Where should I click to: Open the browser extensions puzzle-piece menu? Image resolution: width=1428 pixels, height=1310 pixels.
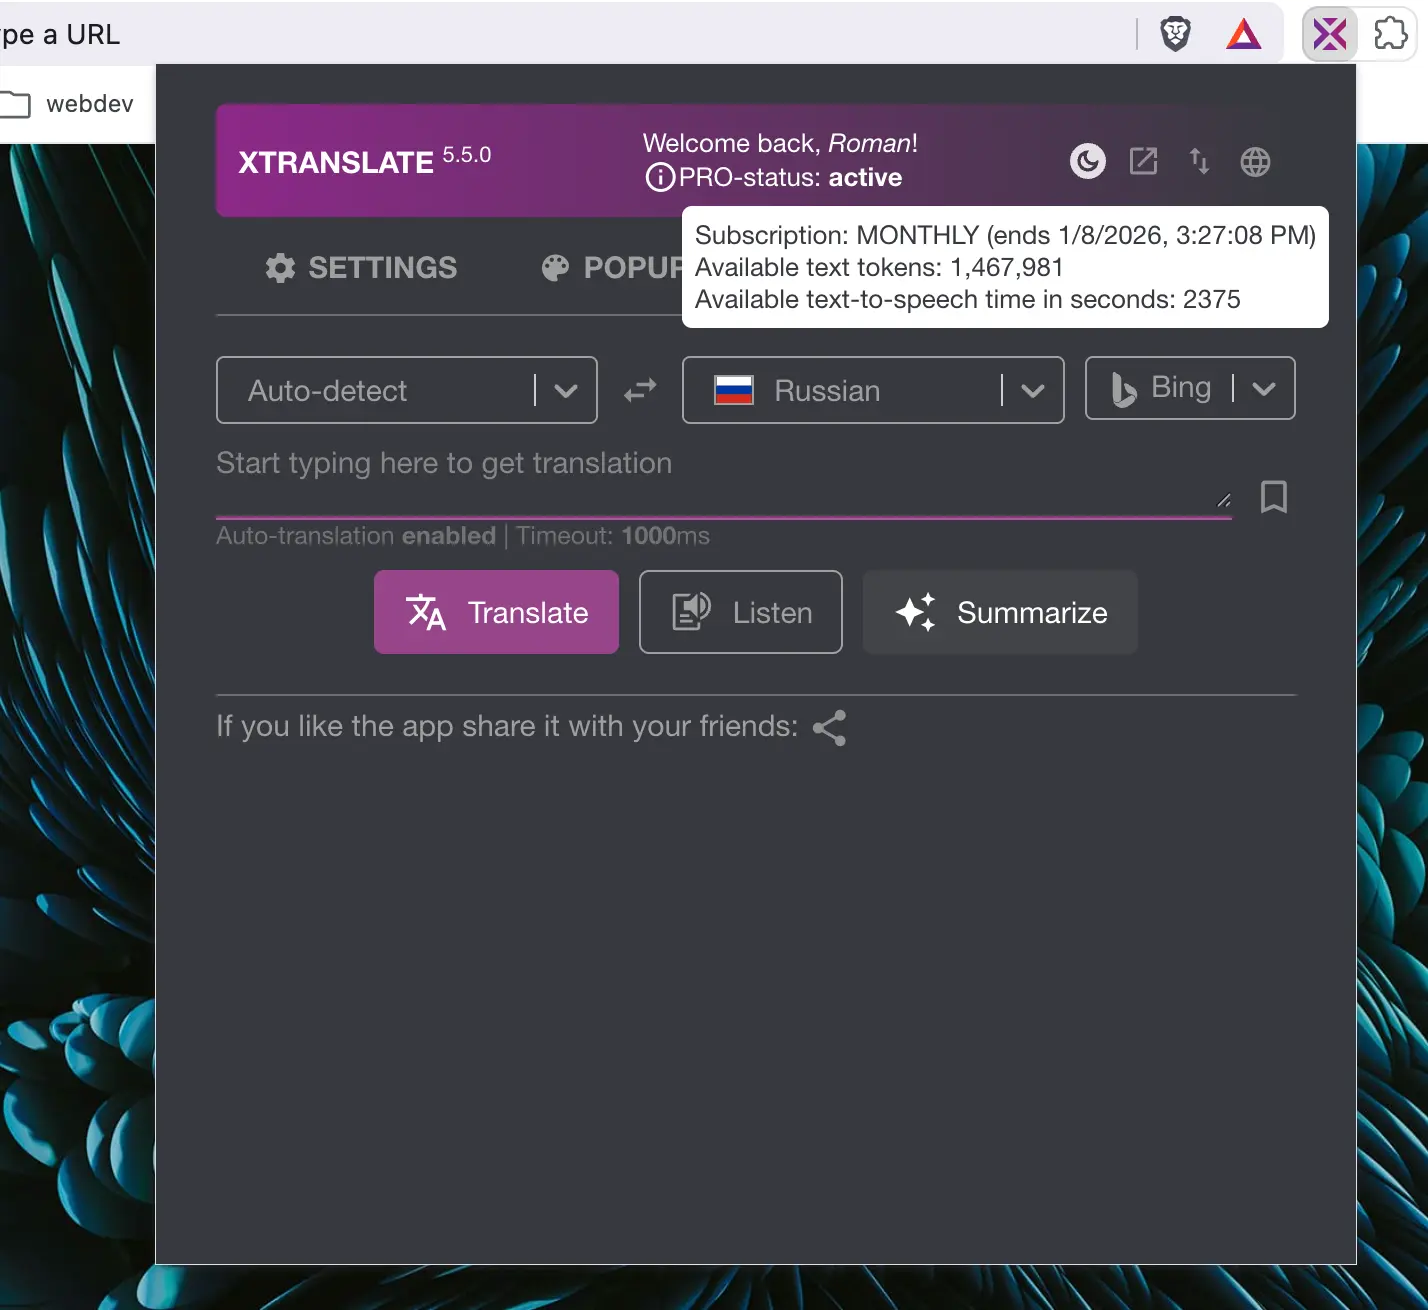click(x=1391, y=33)
